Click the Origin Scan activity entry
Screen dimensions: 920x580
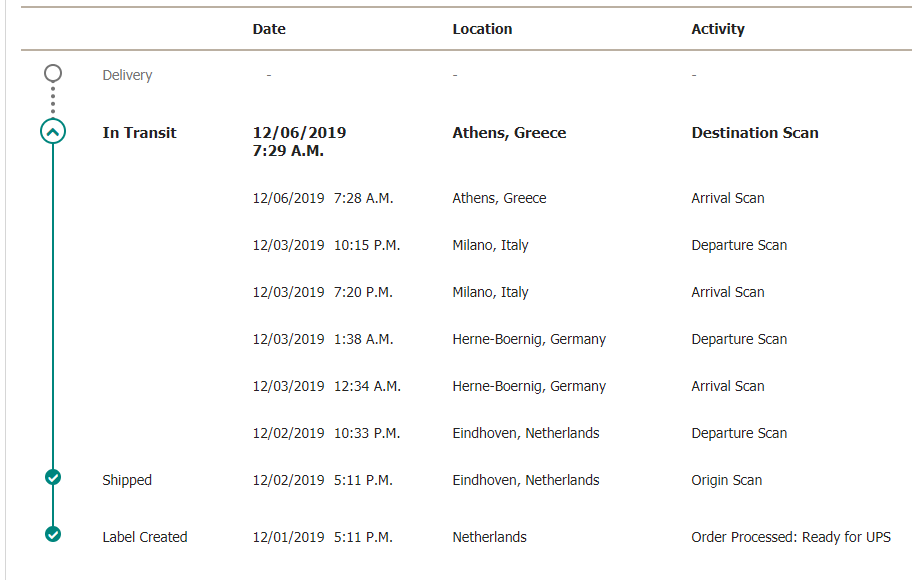727,480
